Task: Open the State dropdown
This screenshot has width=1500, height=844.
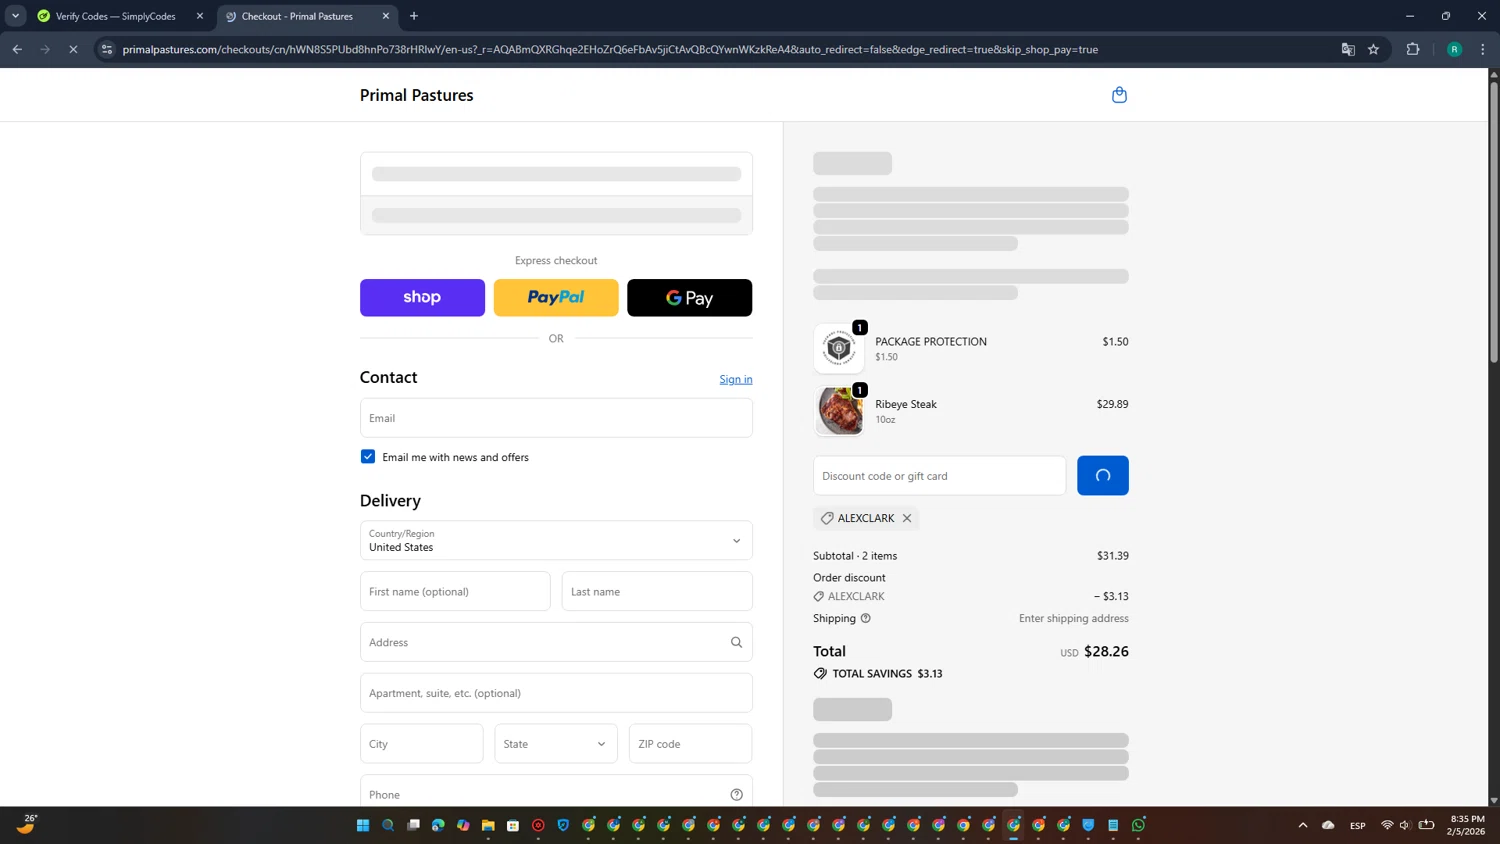Action: [556, 744]
